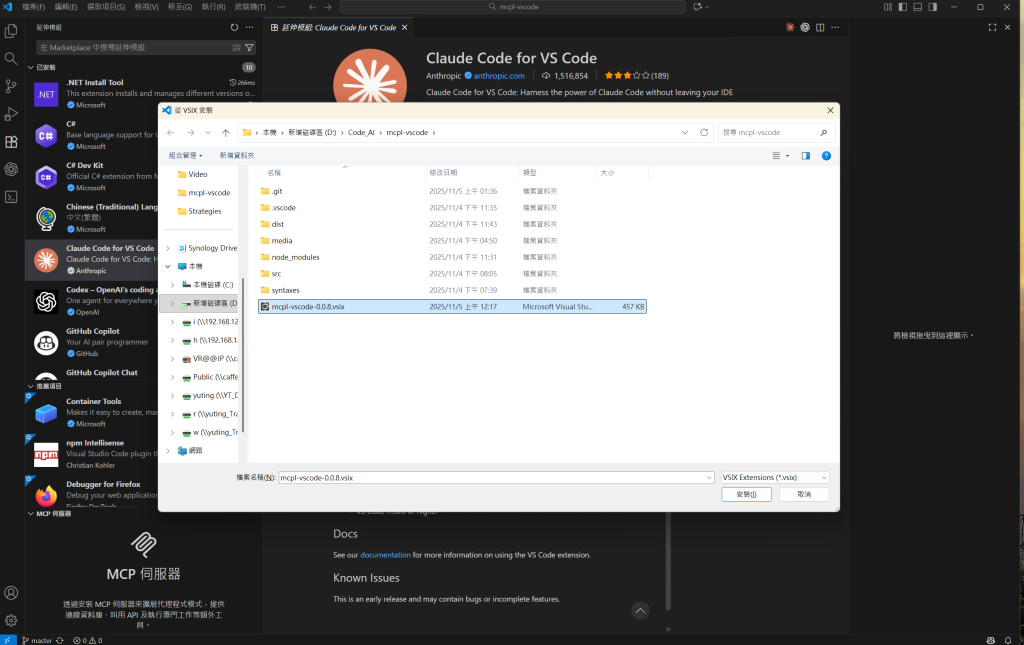Toggle the secondary side bar layout icon

(933, 7)
